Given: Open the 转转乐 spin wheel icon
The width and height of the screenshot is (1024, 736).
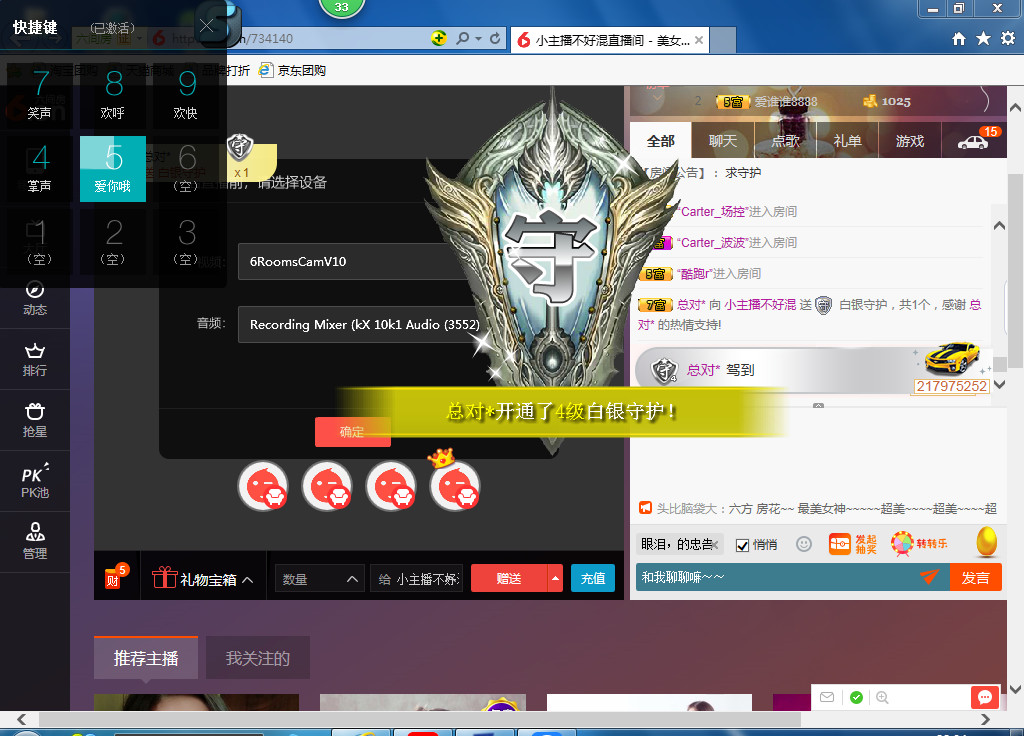Looking at the screenshot, I should pos(919,543).
